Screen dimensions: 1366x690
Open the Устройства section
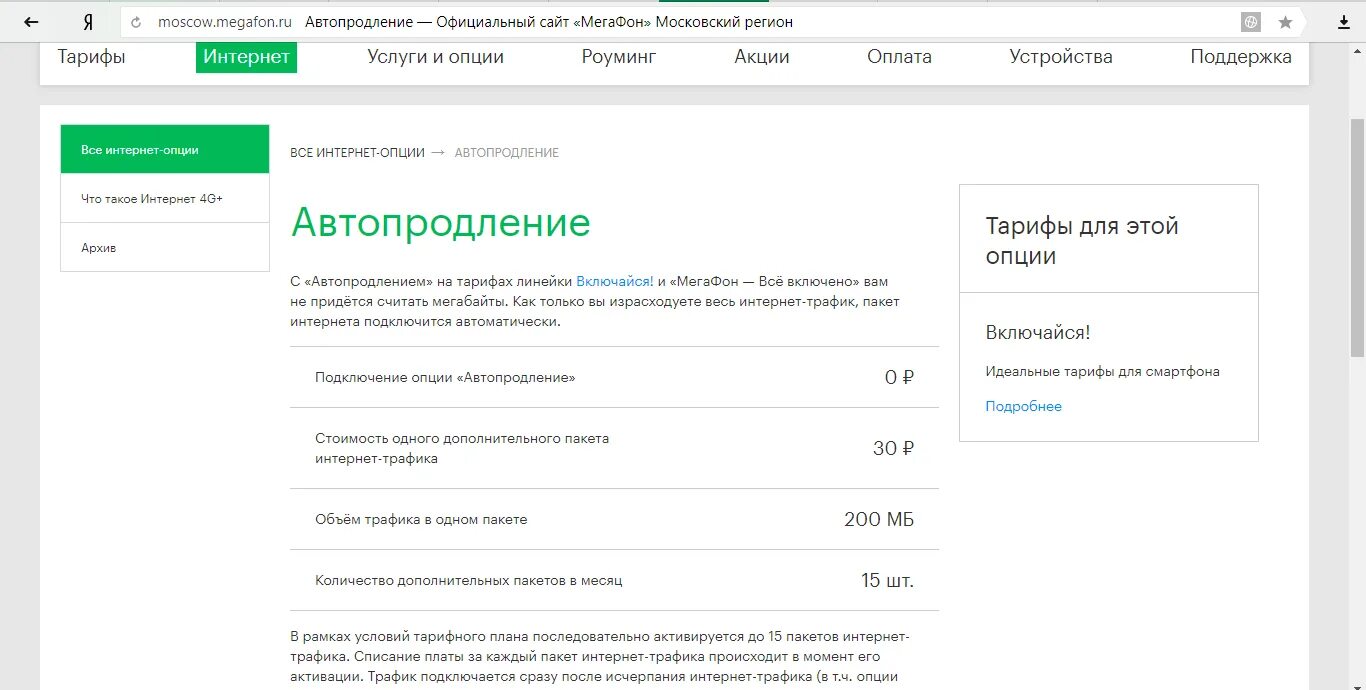click(1061, 57)
